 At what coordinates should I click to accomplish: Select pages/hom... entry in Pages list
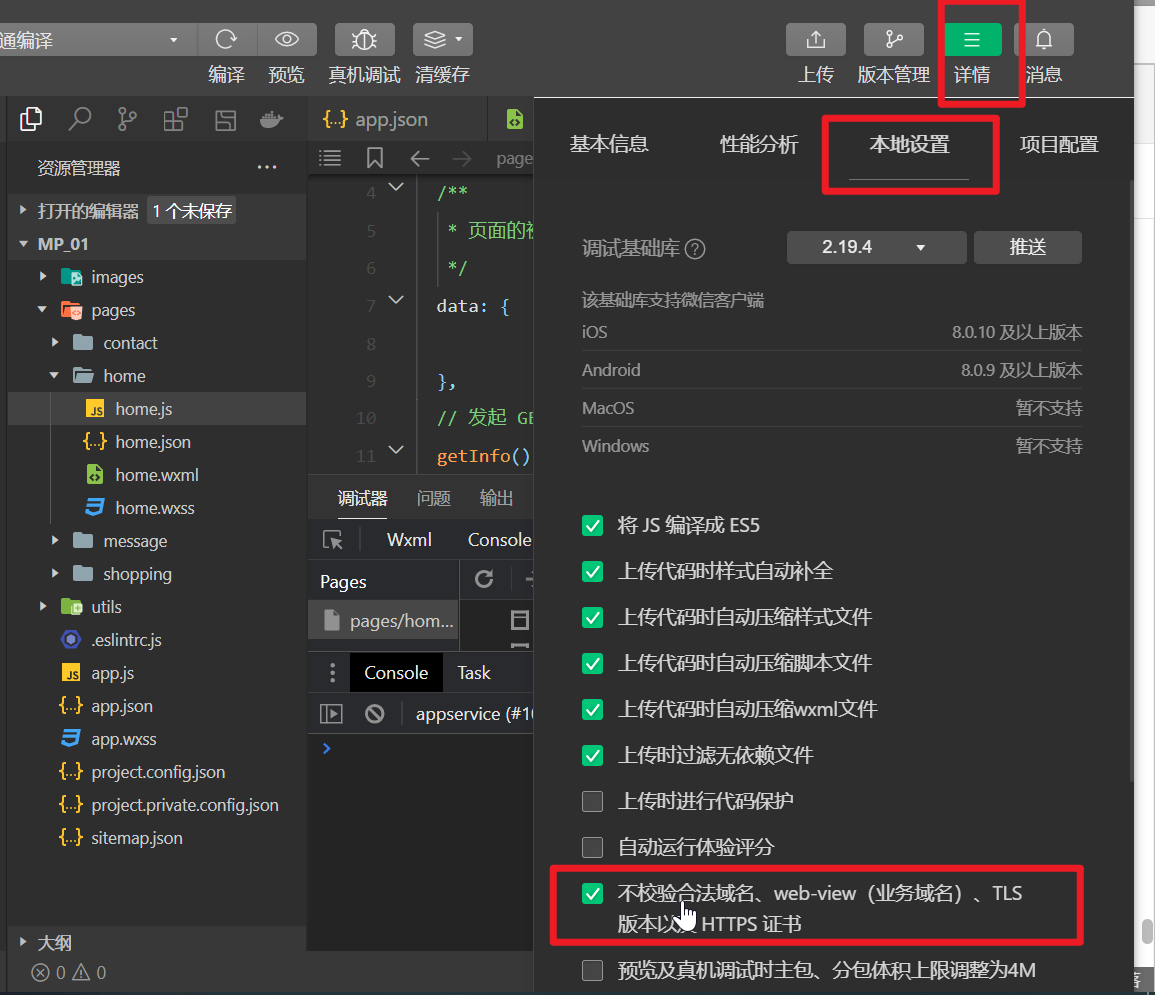pyautogui.click(x=384, y=620)
